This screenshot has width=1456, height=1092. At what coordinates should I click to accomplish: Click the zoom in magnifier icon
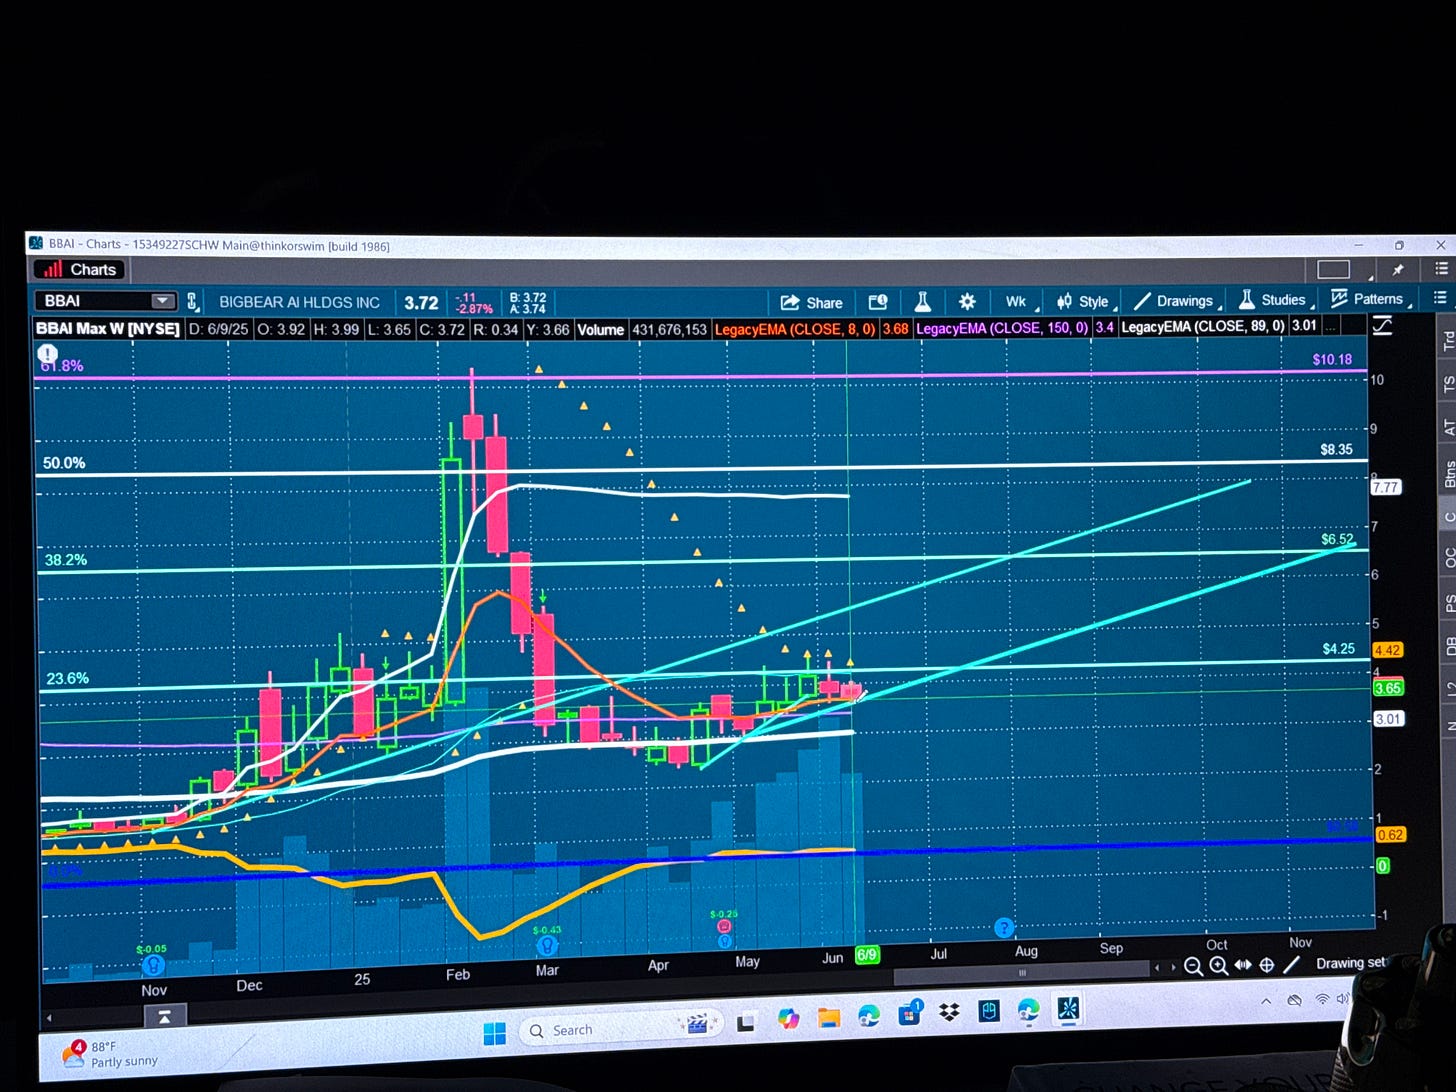pos(1218,966)
